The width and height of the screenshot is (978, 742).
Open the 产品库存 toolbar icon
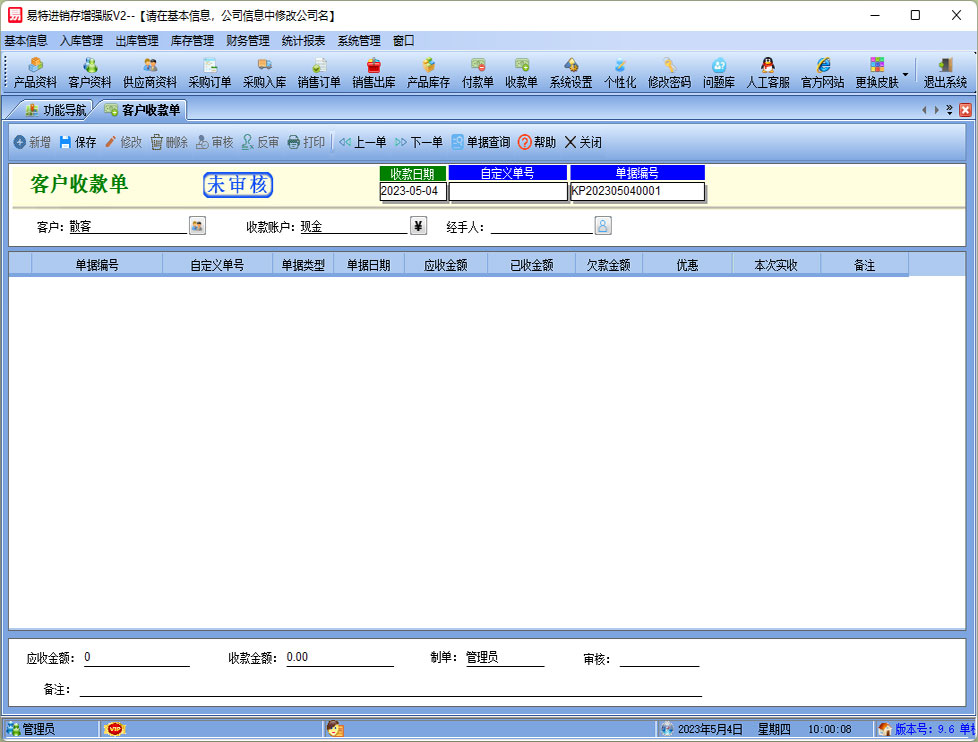[428, 73]
